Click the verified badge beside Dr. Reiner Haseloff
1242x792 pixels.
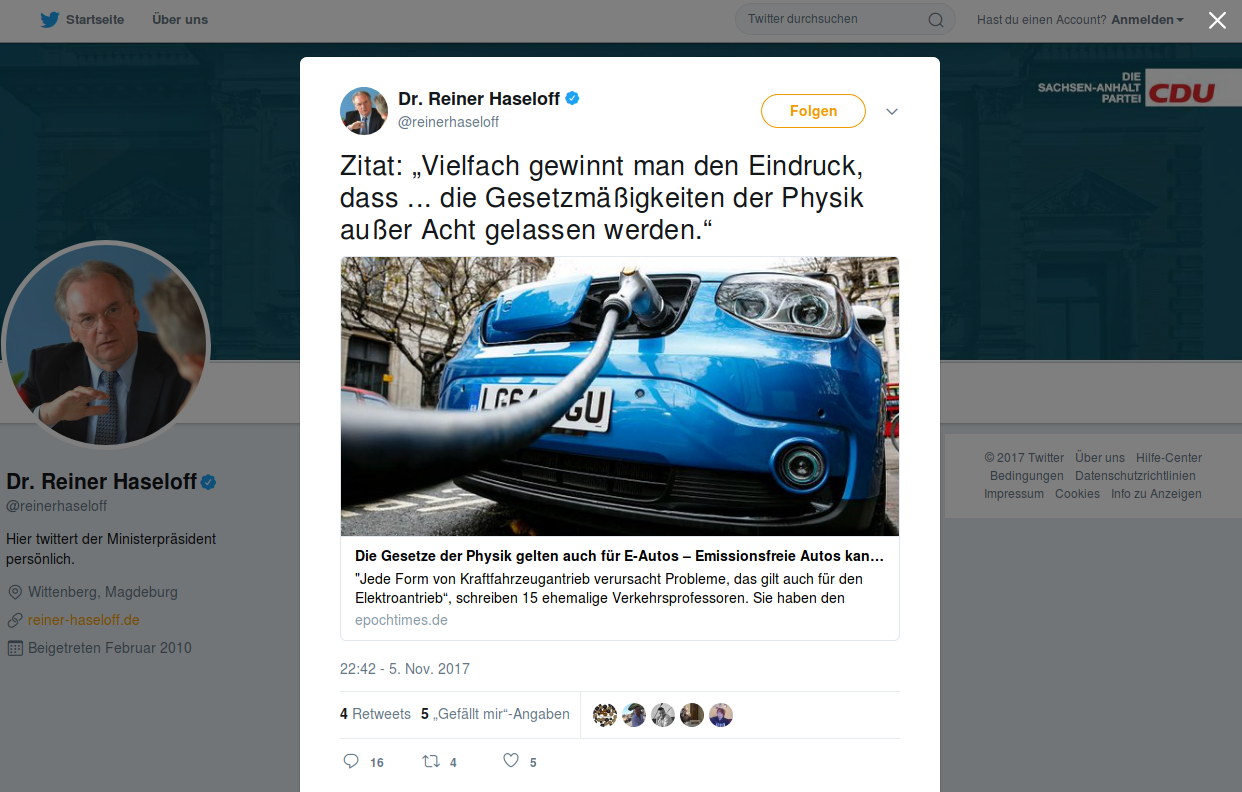point(573,98)
